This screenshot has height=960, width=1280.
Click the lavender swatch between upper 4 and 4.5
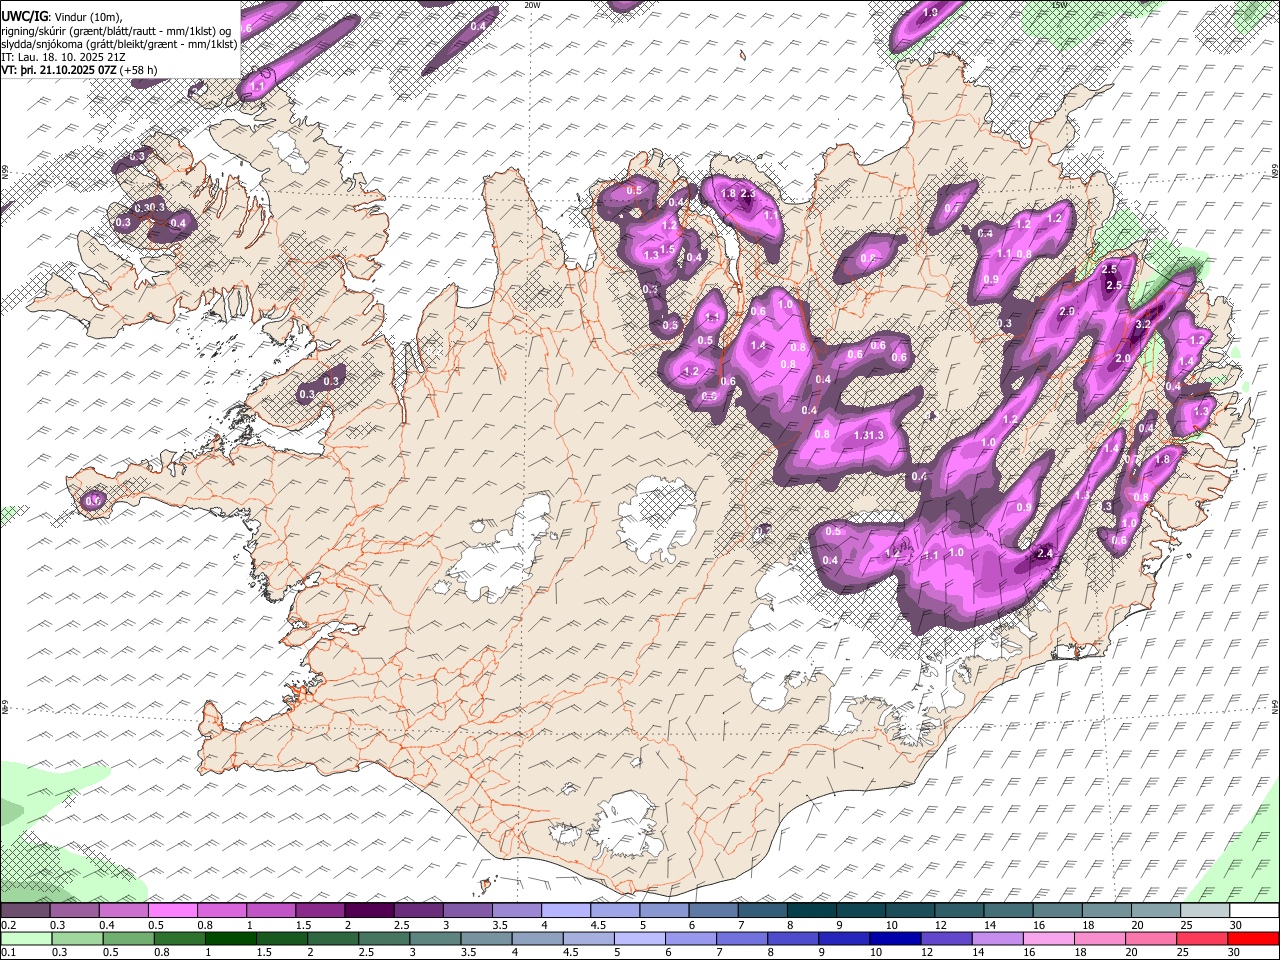565,910
